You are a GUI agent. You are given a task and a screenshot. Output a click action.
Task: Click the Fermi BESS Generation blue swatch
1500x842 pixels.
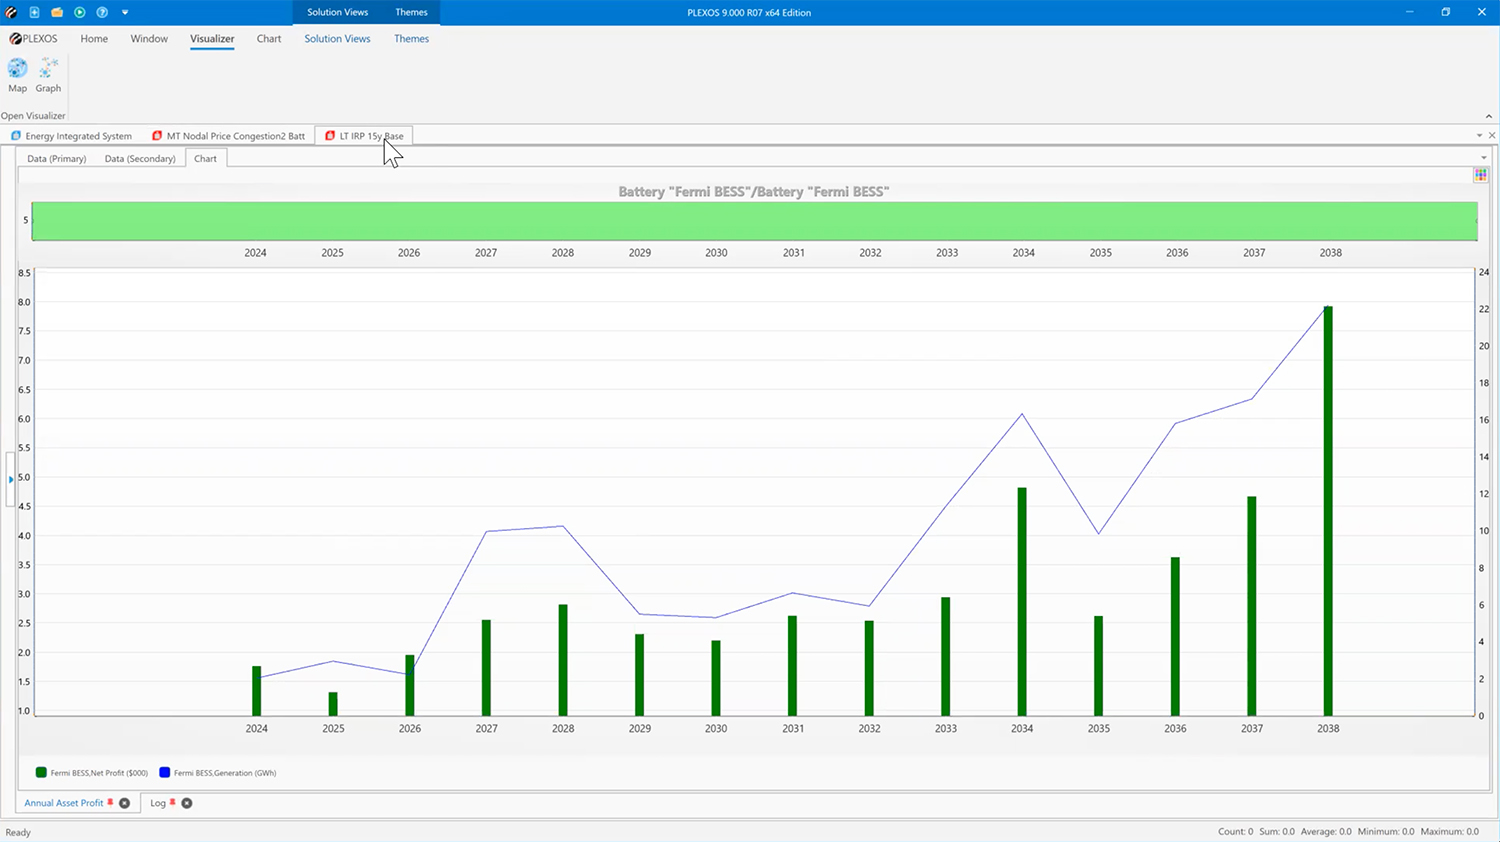pos(165,773)
